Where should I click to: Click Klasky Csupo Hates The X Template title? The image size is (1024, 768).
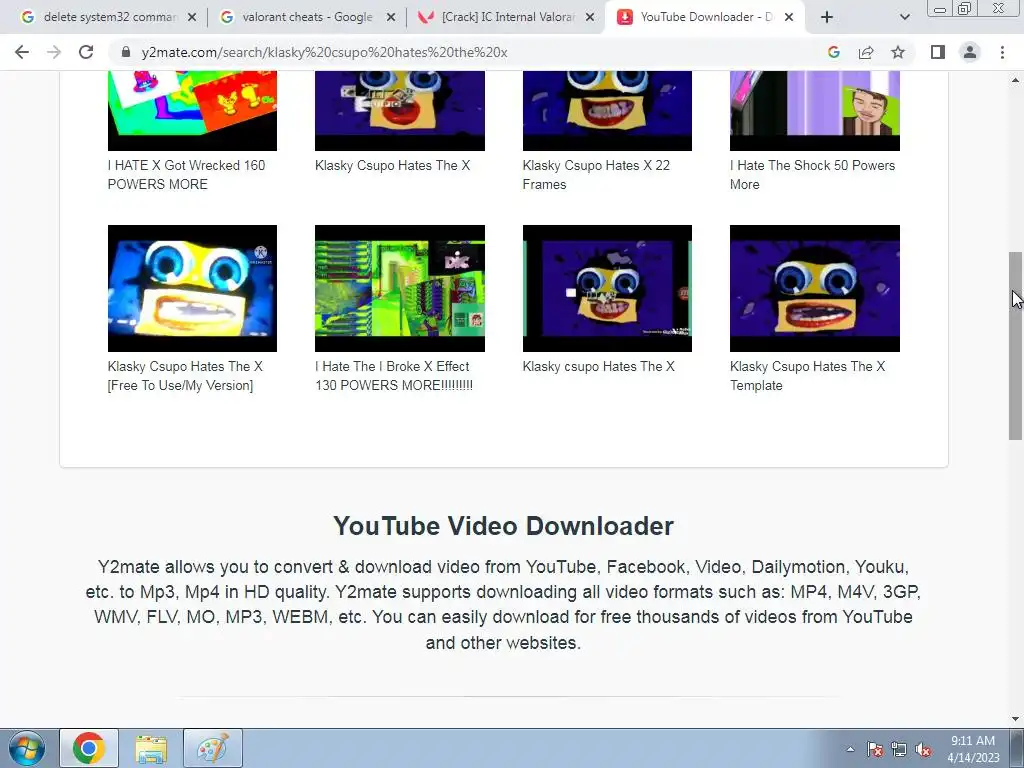(x=807, y=376)
